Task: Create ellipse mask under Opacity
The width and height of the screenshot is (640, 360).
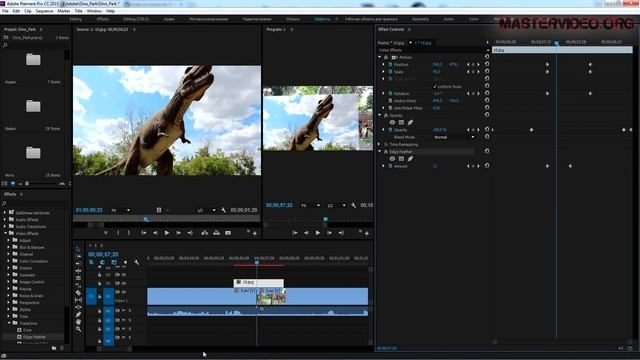Action: click(392, 122)
